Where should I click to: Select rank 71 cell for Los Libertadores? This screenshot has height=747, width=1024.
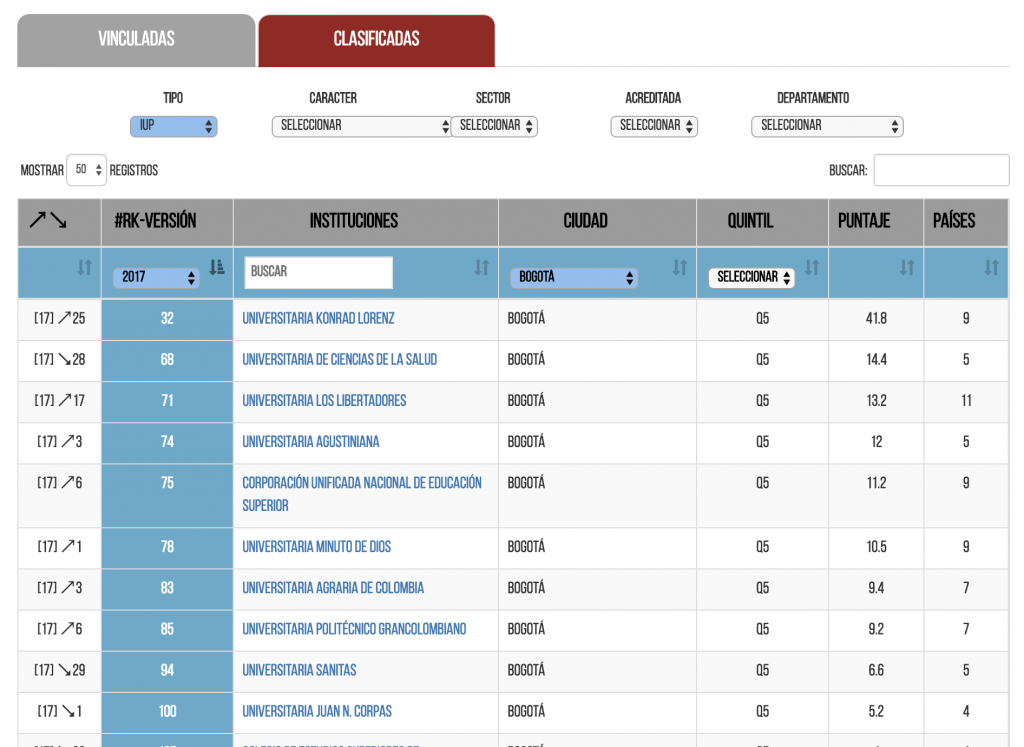click(167, 402)
